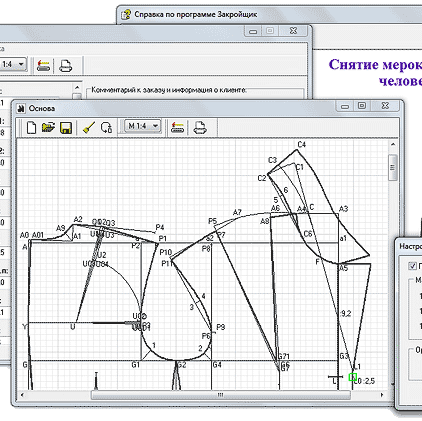Click the vertical scrollbar thumb of the drawing
This screenshot has height=421, width=422.
(393, 168)
